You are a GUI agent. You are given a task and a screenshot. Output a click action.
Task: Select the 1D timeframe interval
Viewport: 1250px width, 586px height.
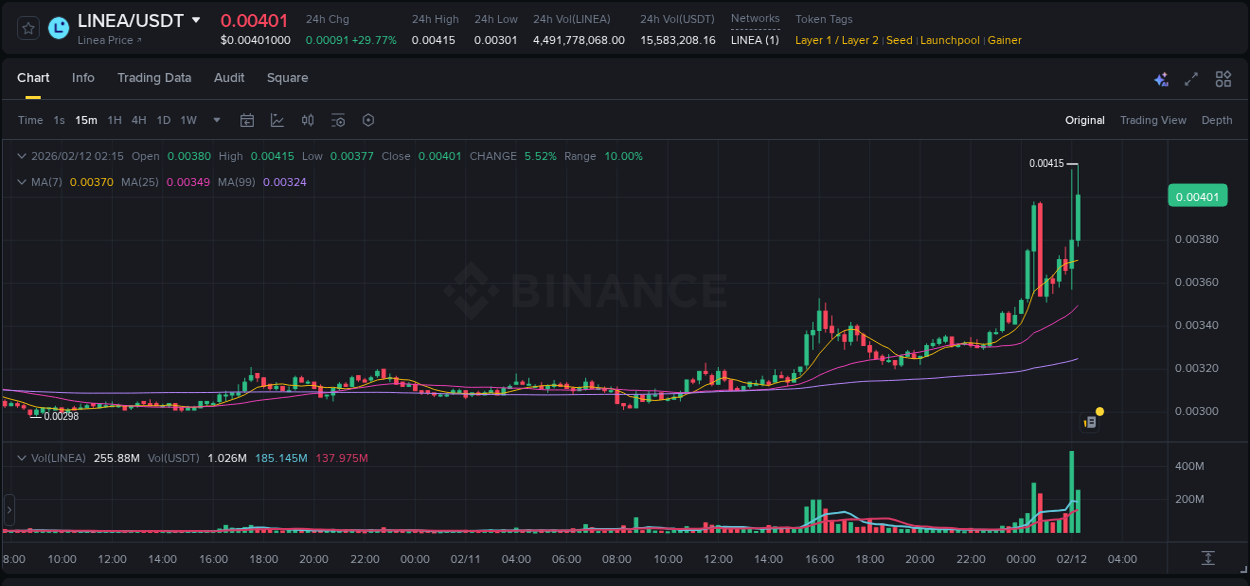[x=163, y=119]
